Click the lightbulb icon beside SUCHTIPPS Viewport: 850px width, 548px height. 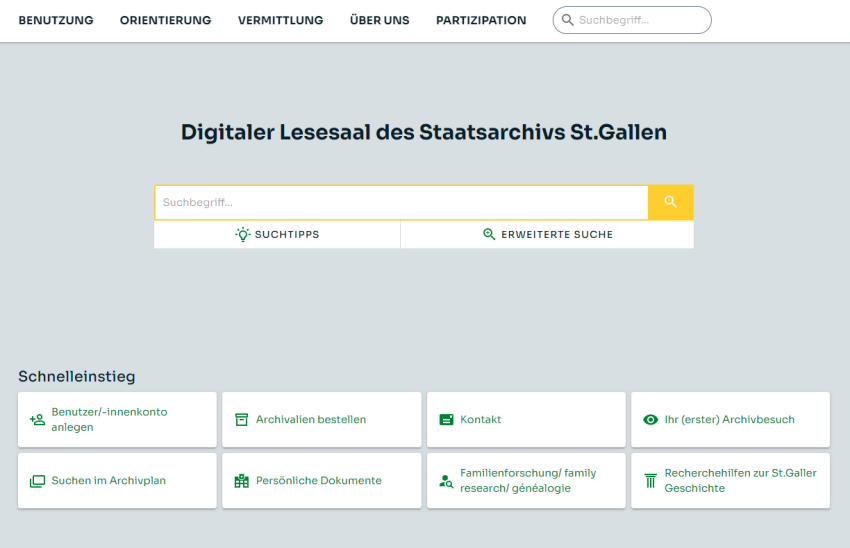[x=243, y=234]
